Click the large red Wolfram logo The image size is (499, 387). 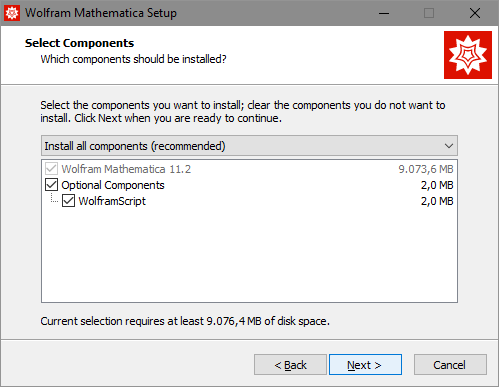pos(468,55)
